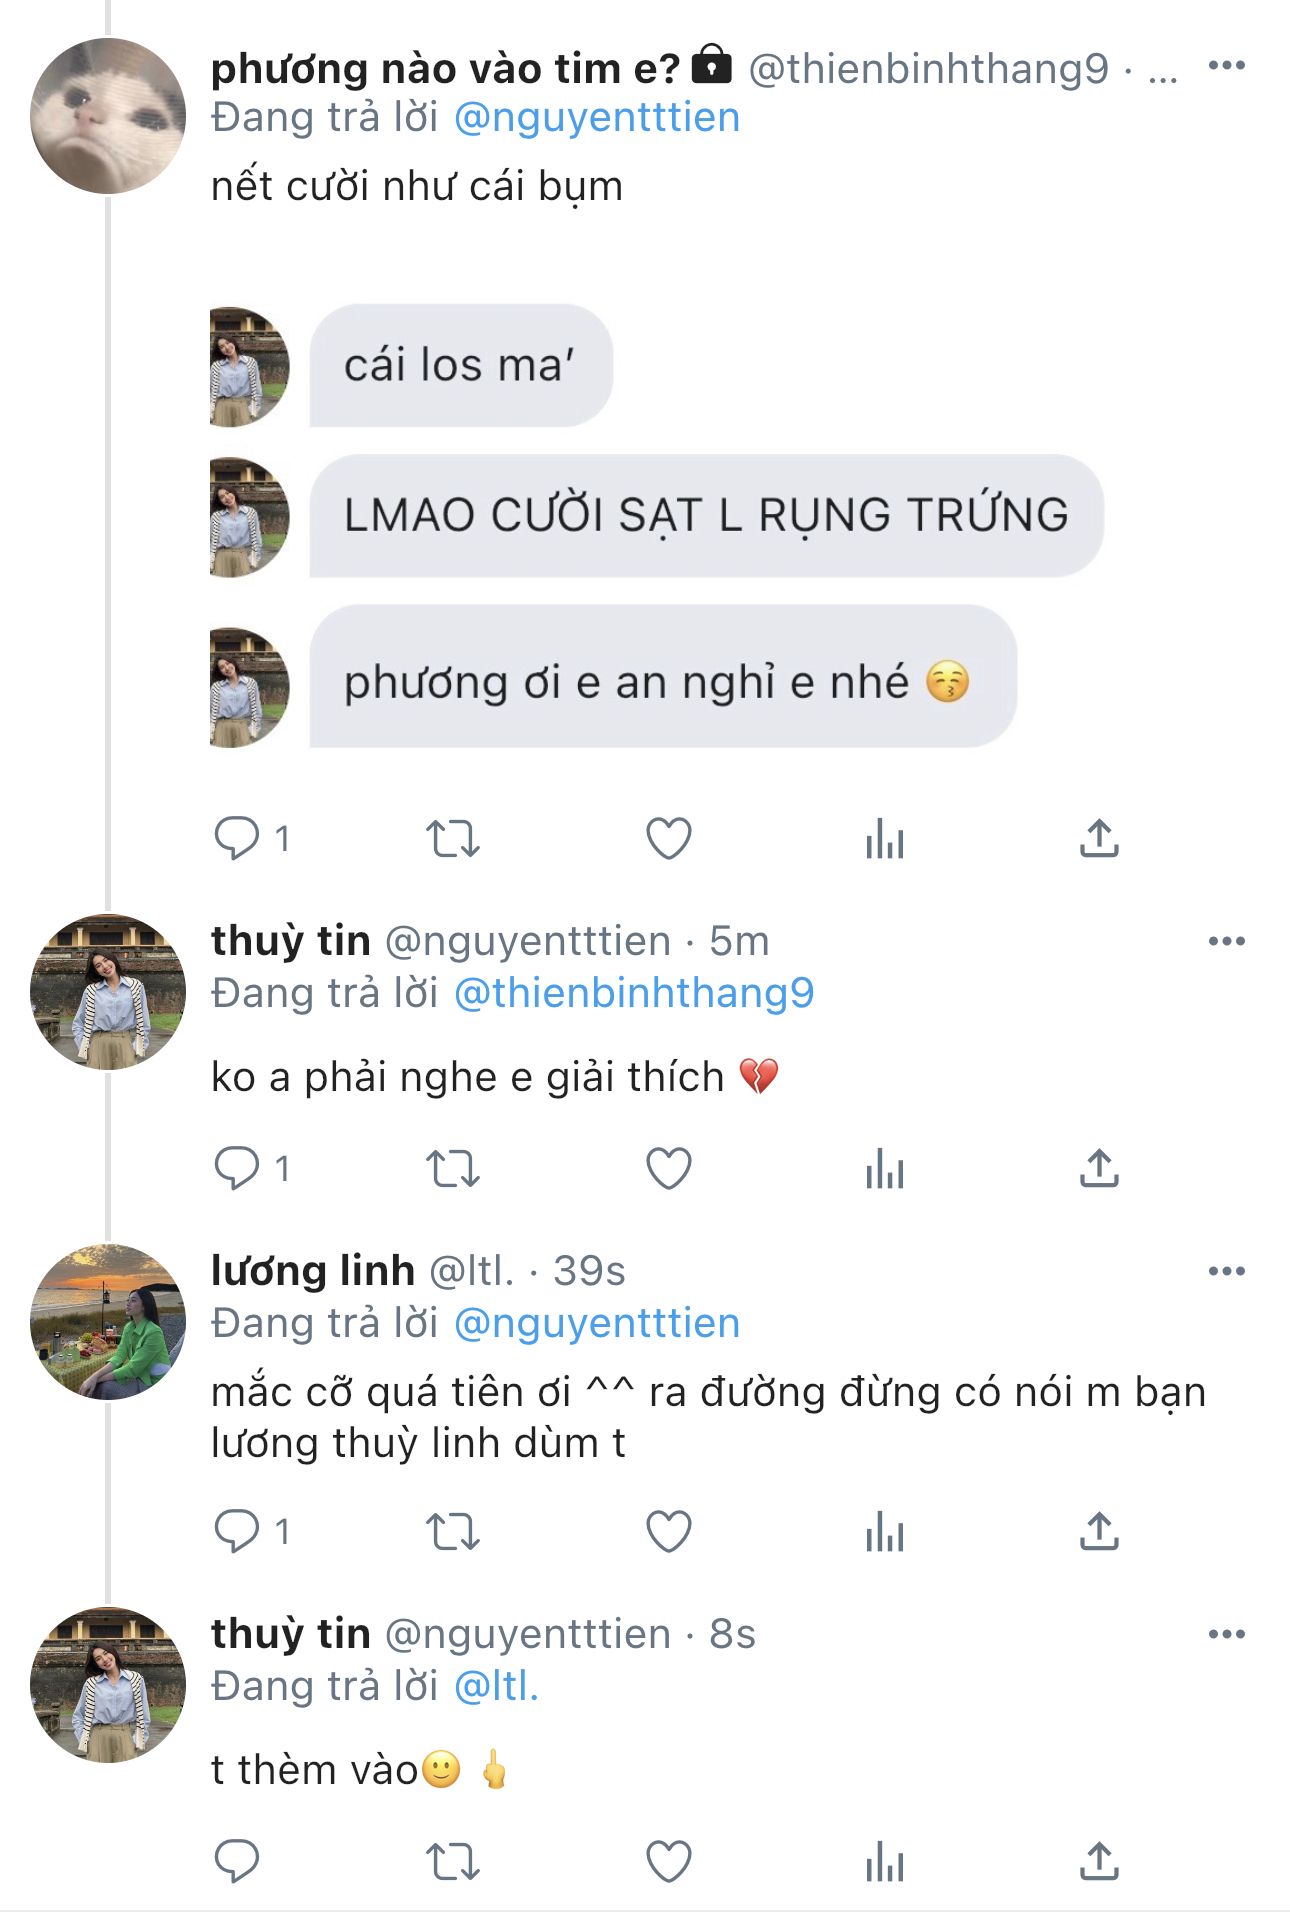Open more options on the 5m thuỳ tin tweet
Viewport: 1290px width, 1912px height.
[1226, 941]
